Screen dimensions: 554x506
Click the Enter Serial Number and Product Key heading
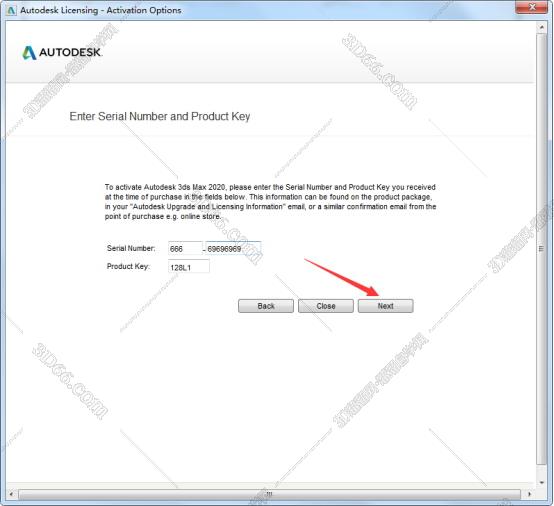160,116
